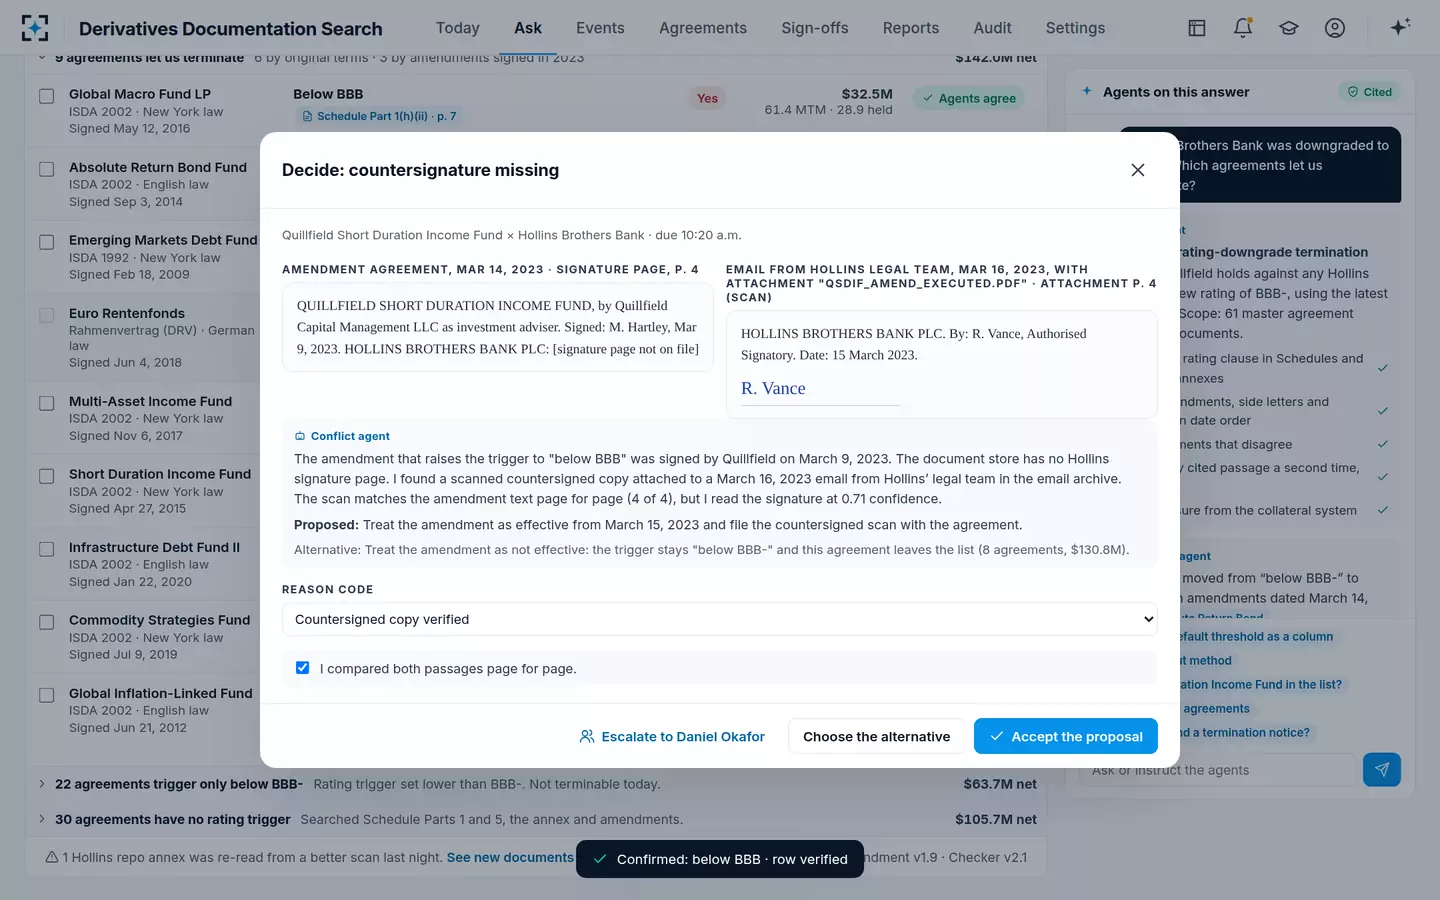Go to the Today tab
The height and width of the screenshot is (900, 1440).
(x=458, y=28)
